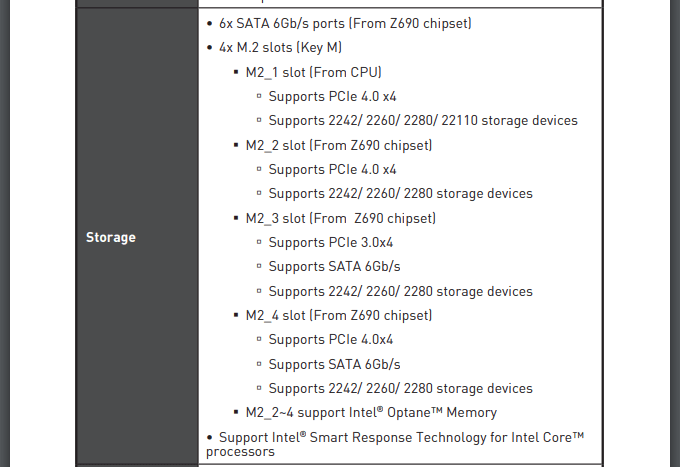This screenshot has width=680, height=467.
Task: Select the M2_4 slot (From Z690 chipset) entry
Action: tap(339, 315)
